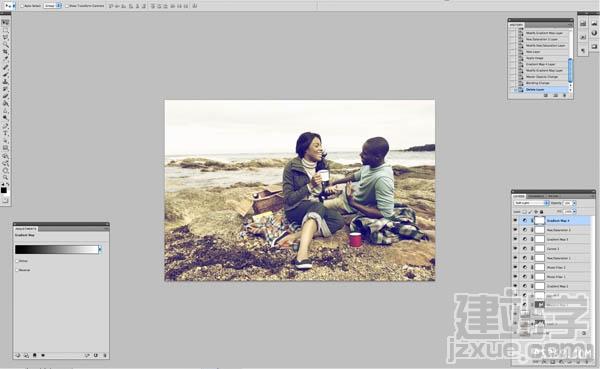Select the Rectangular Marquee tool
Screen dimensions: 600x369
(5, 30)
